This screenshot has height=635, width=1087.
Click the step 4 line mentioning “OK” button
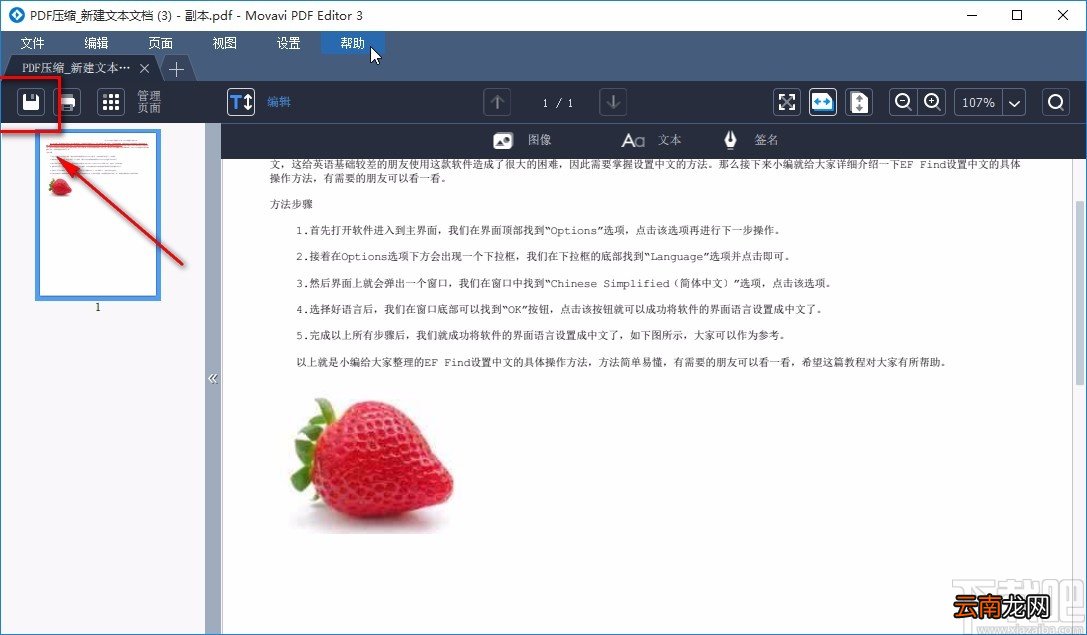pos(559,309)
